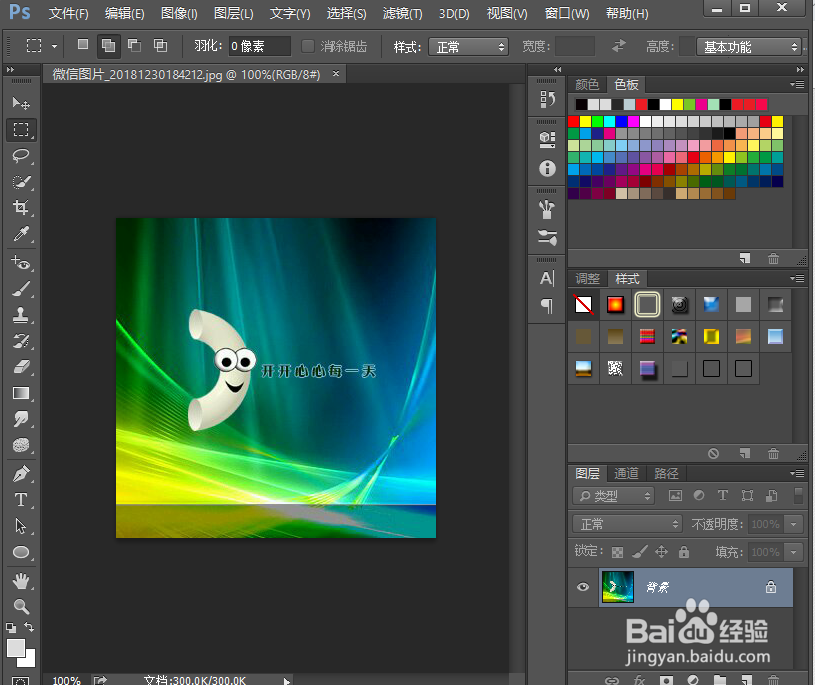This screenshot has height=685, width=815.
Task: Open the tool preset picker arrow
Action: point(55,46)
